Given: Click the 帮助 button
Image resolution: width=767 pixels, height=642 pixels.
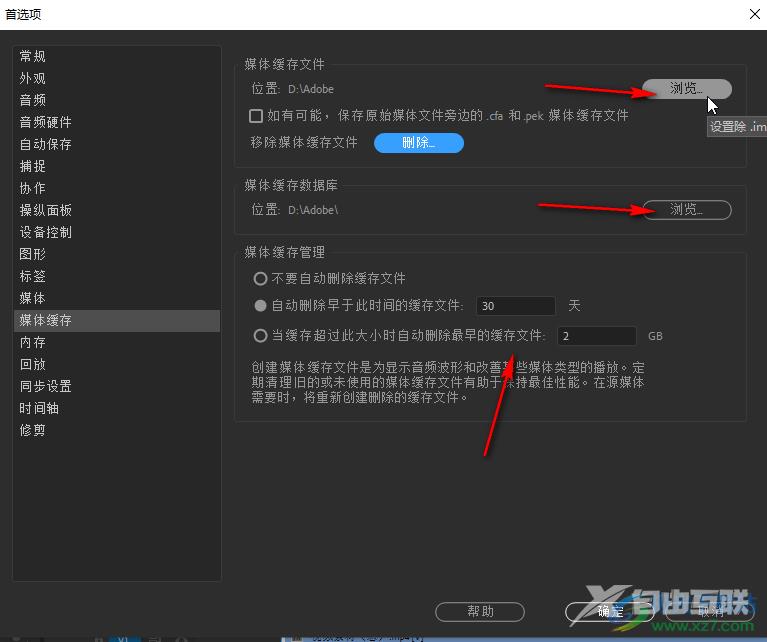Looking at the screenshot, I should (480, 612).
